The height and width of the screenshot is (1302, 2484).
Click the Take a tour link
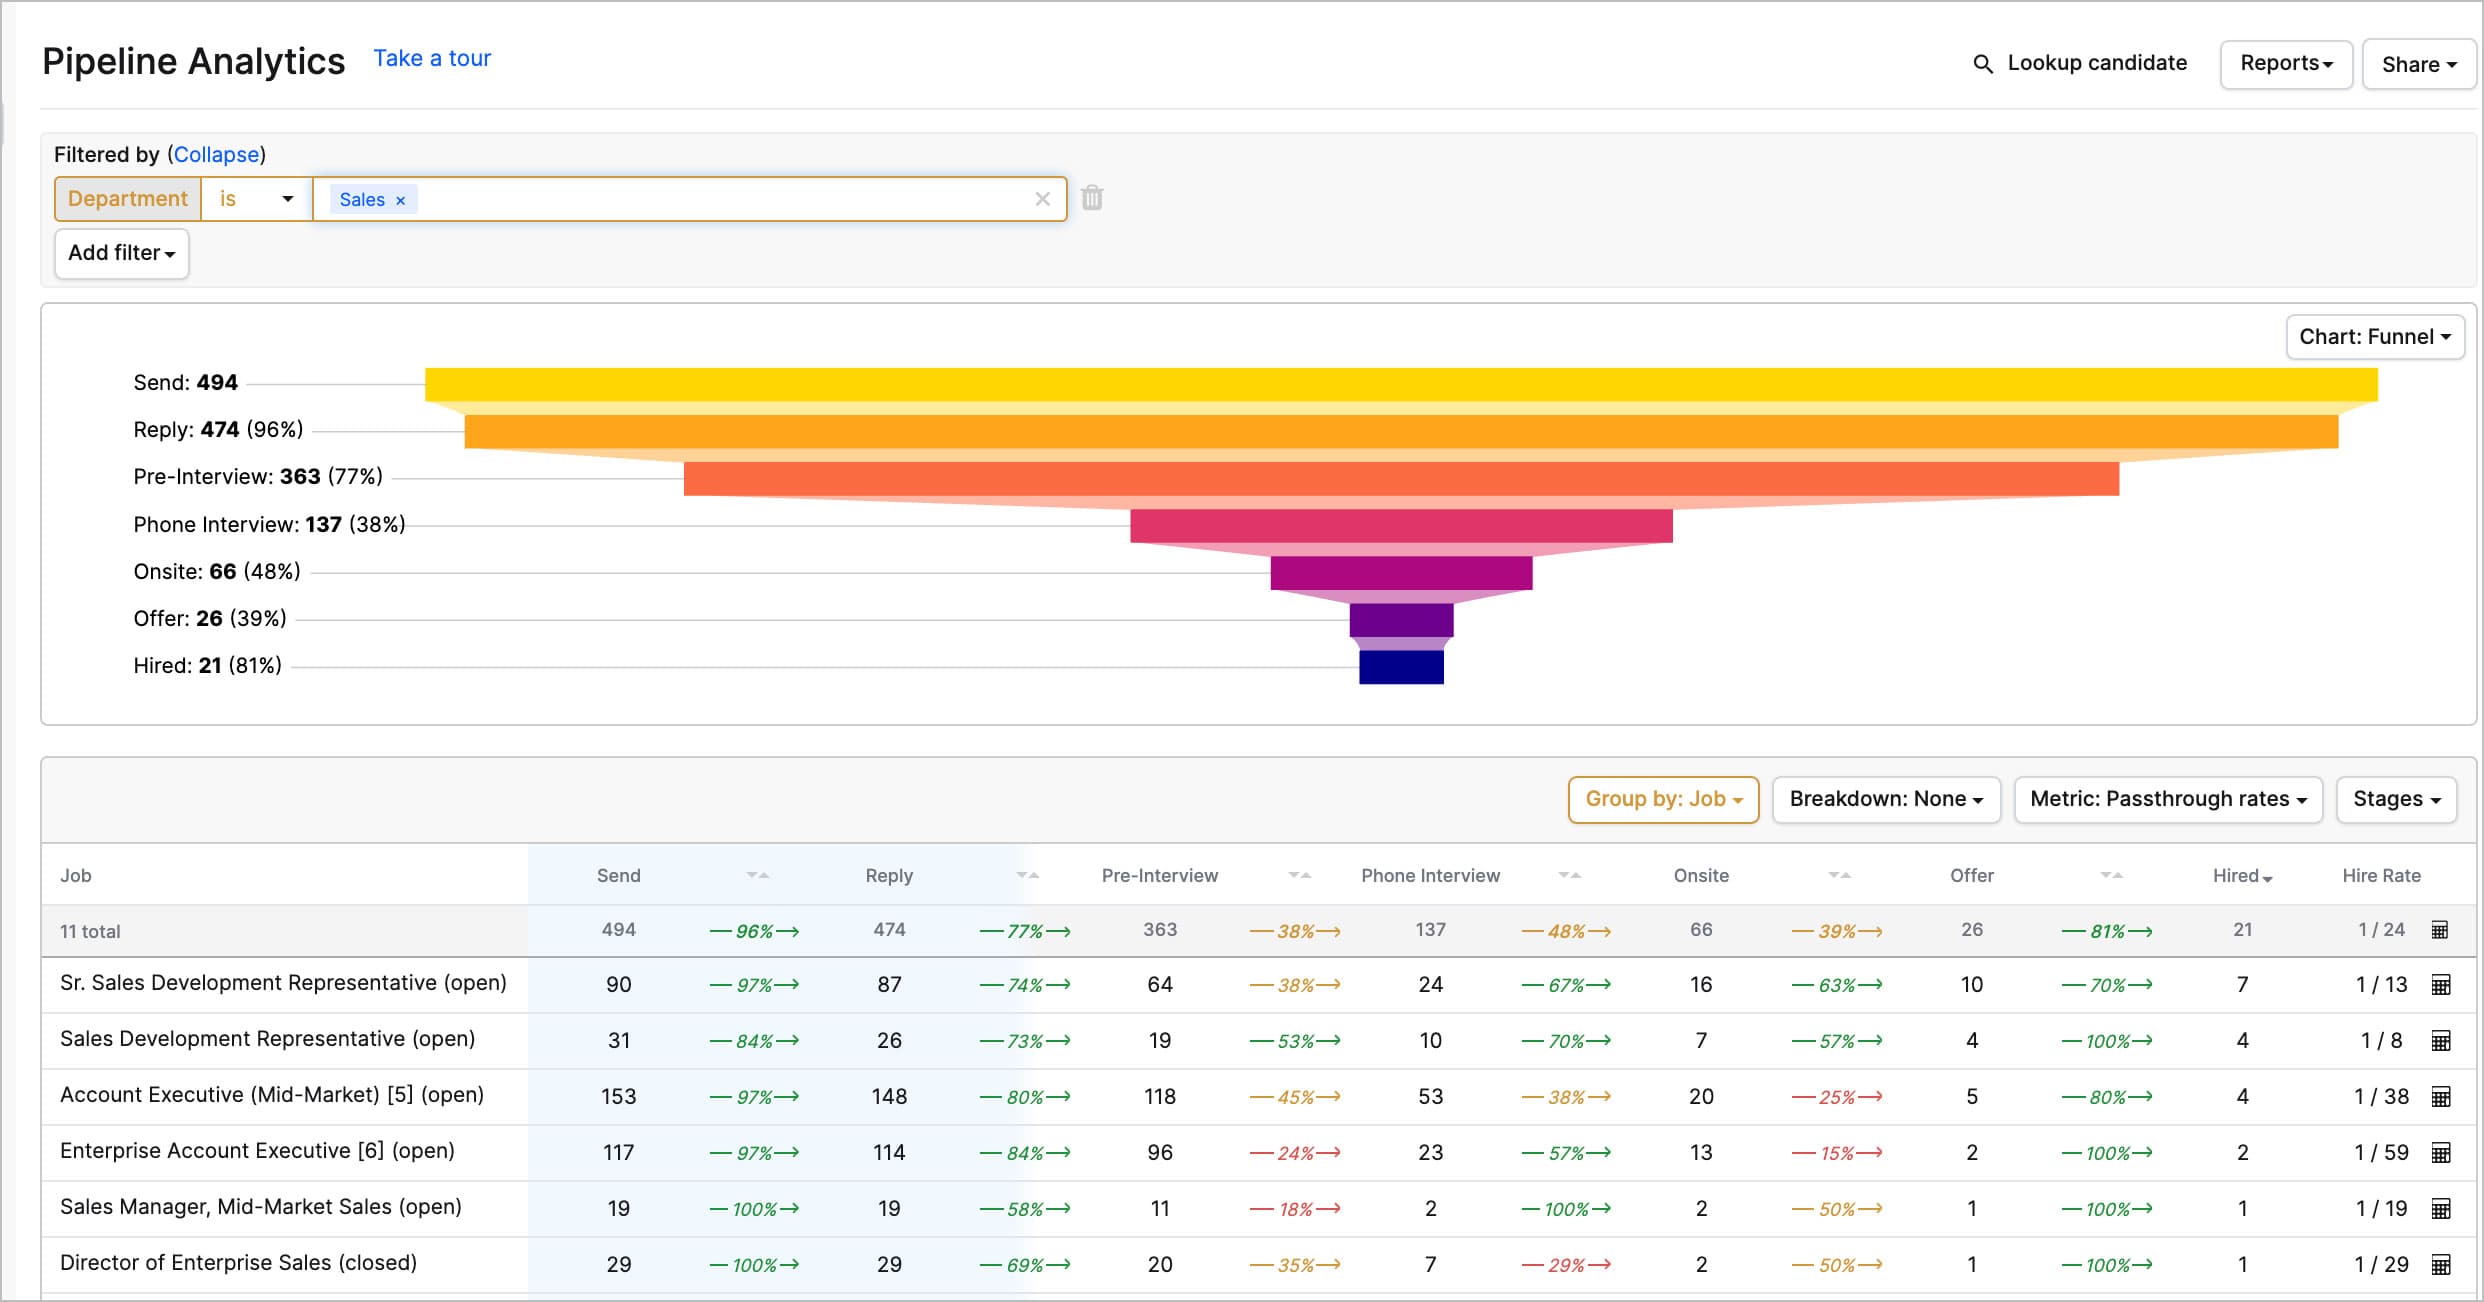432,58
